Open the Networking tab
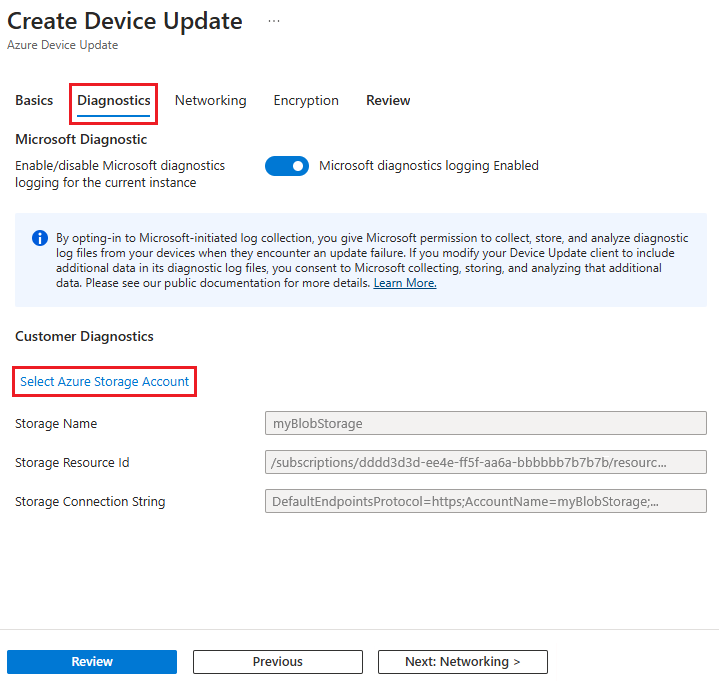 tap(210, 101)
